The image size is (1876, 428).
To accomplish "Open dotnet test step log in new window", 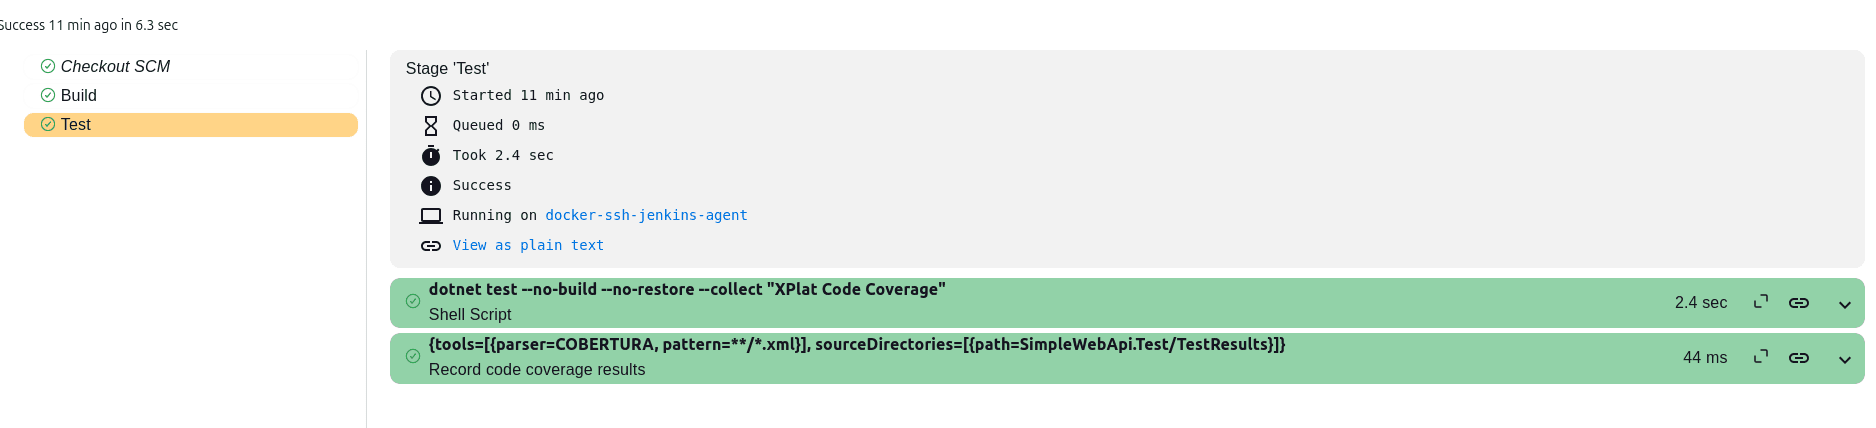I will [x=1761, y=302].
